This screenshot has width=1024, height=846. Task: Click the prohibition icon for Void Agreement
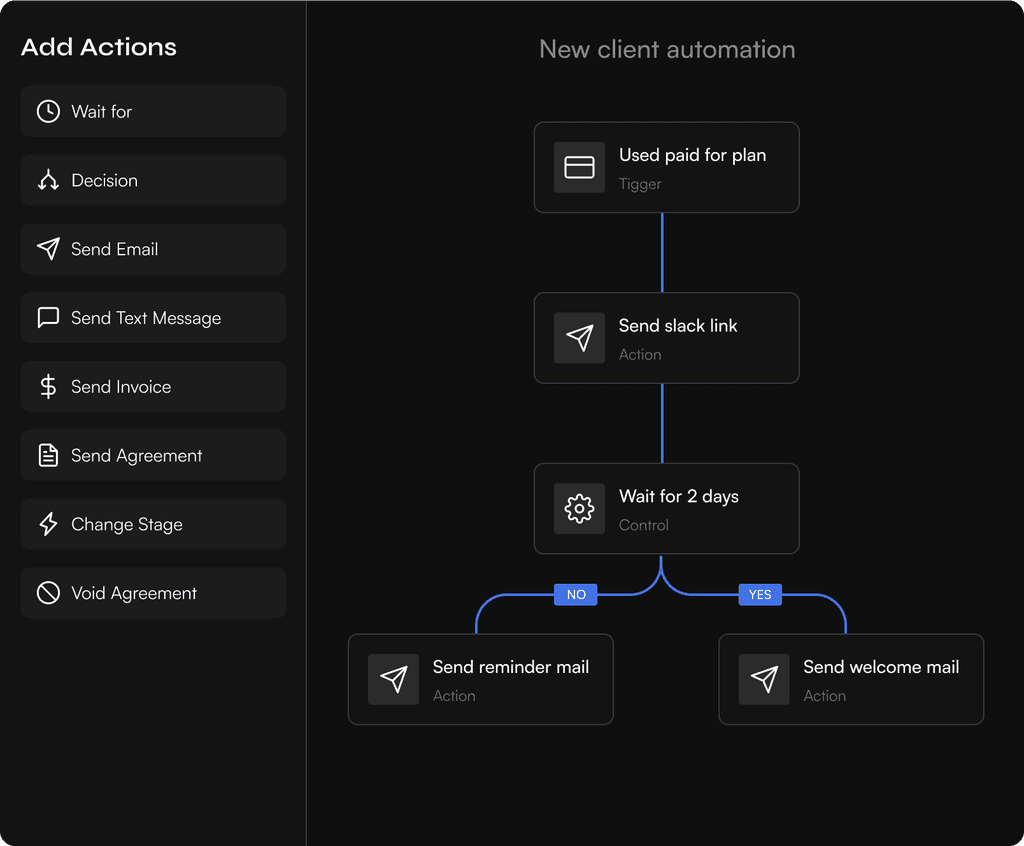tap(48, 593)
